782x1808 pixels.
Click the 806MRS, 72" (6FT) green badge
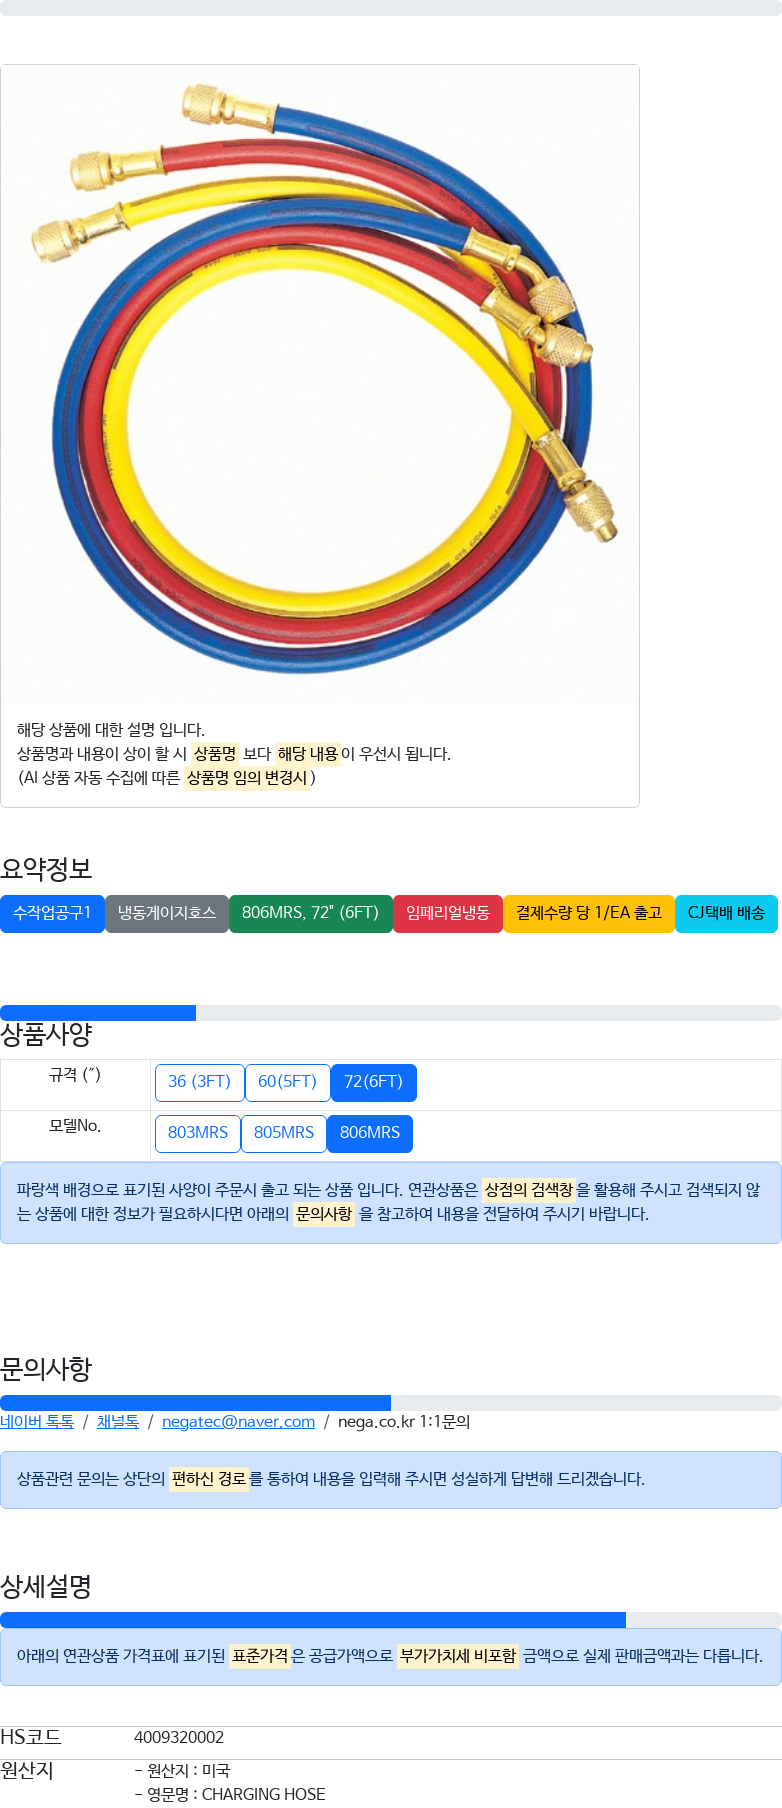pos(311,913)
